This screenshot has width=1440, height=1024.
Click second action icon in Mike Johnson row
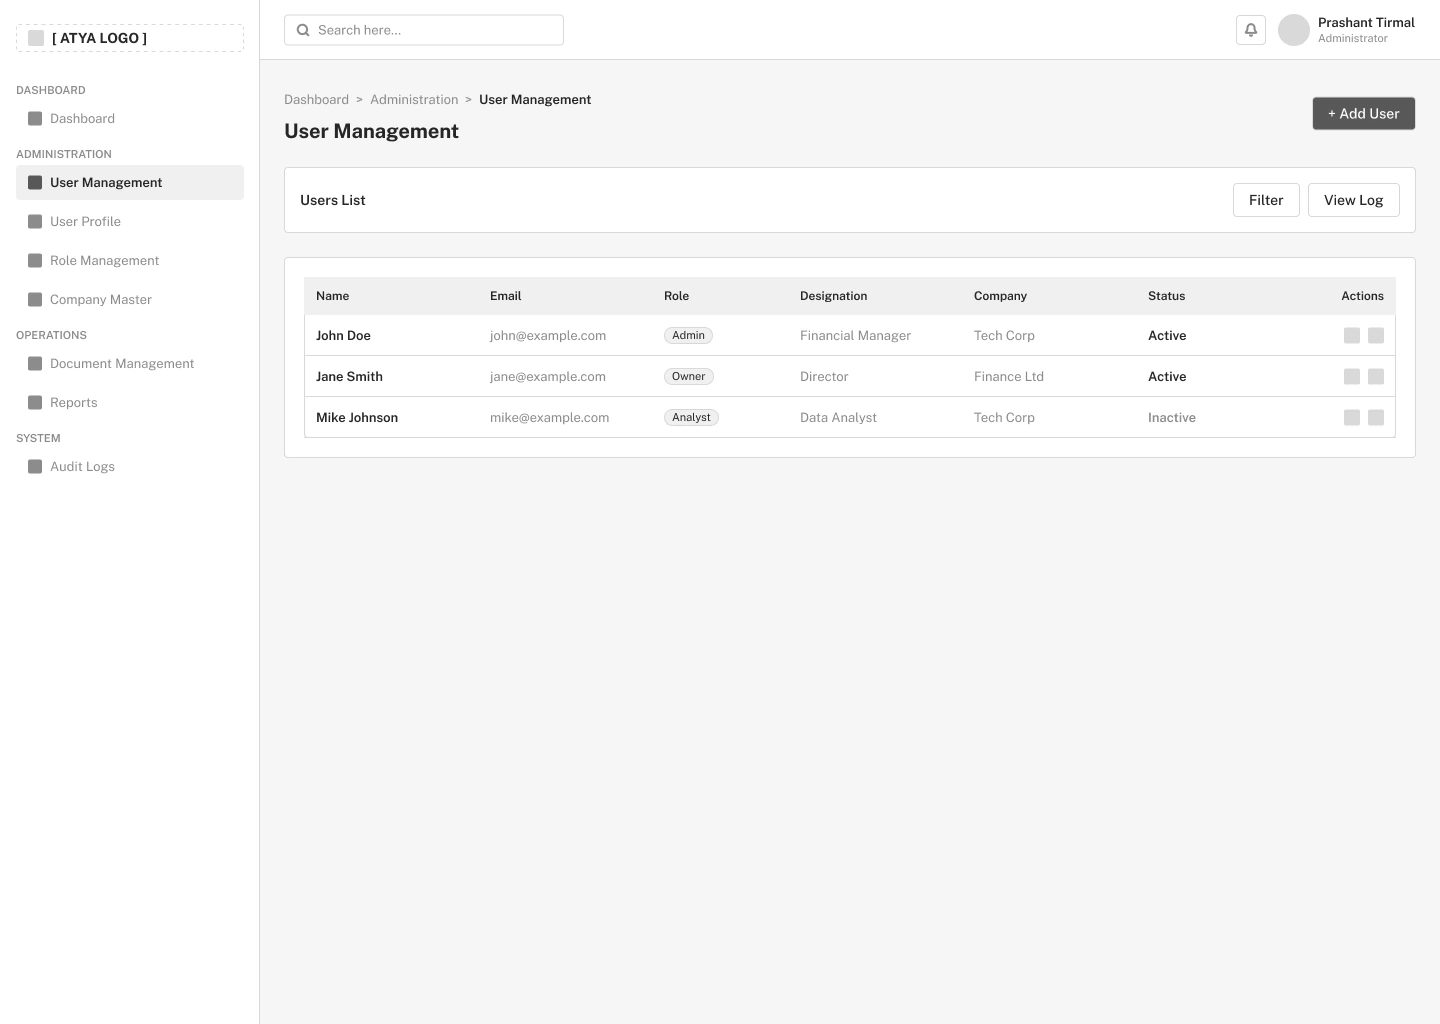click(1376, 418)
